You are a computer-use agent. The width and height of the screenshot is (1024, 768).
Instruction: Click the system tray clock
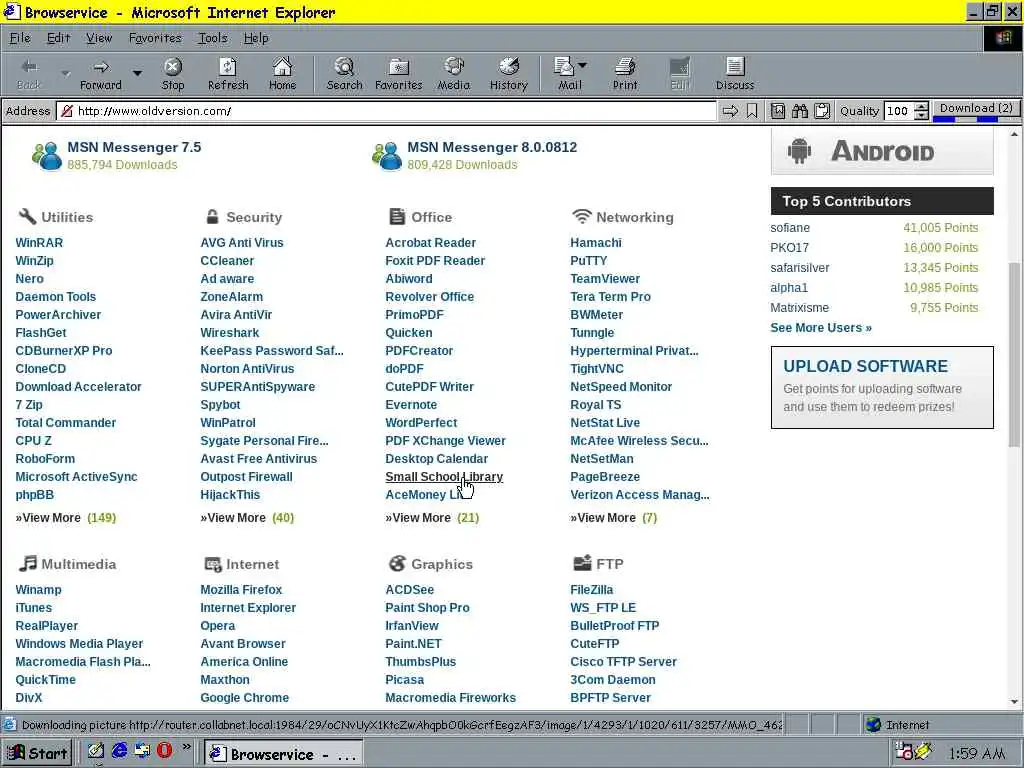click(976, 754)
